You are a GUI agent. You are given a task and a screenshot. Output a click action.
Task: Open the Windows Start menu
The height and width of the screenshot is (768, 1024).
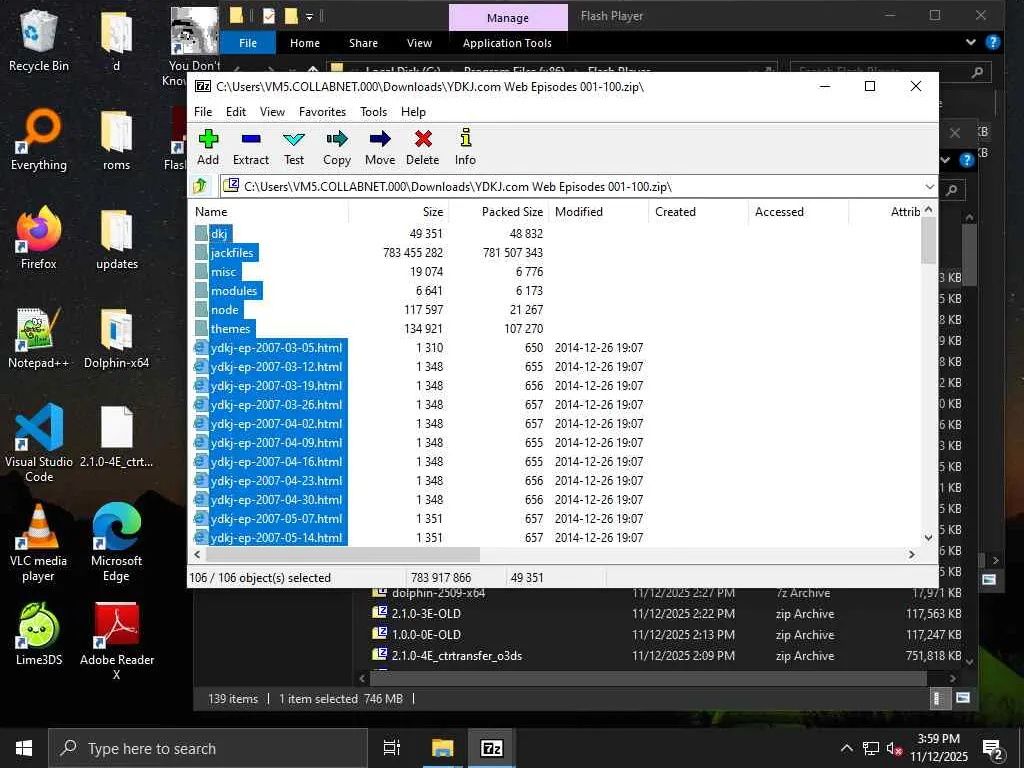coord(24,748)
